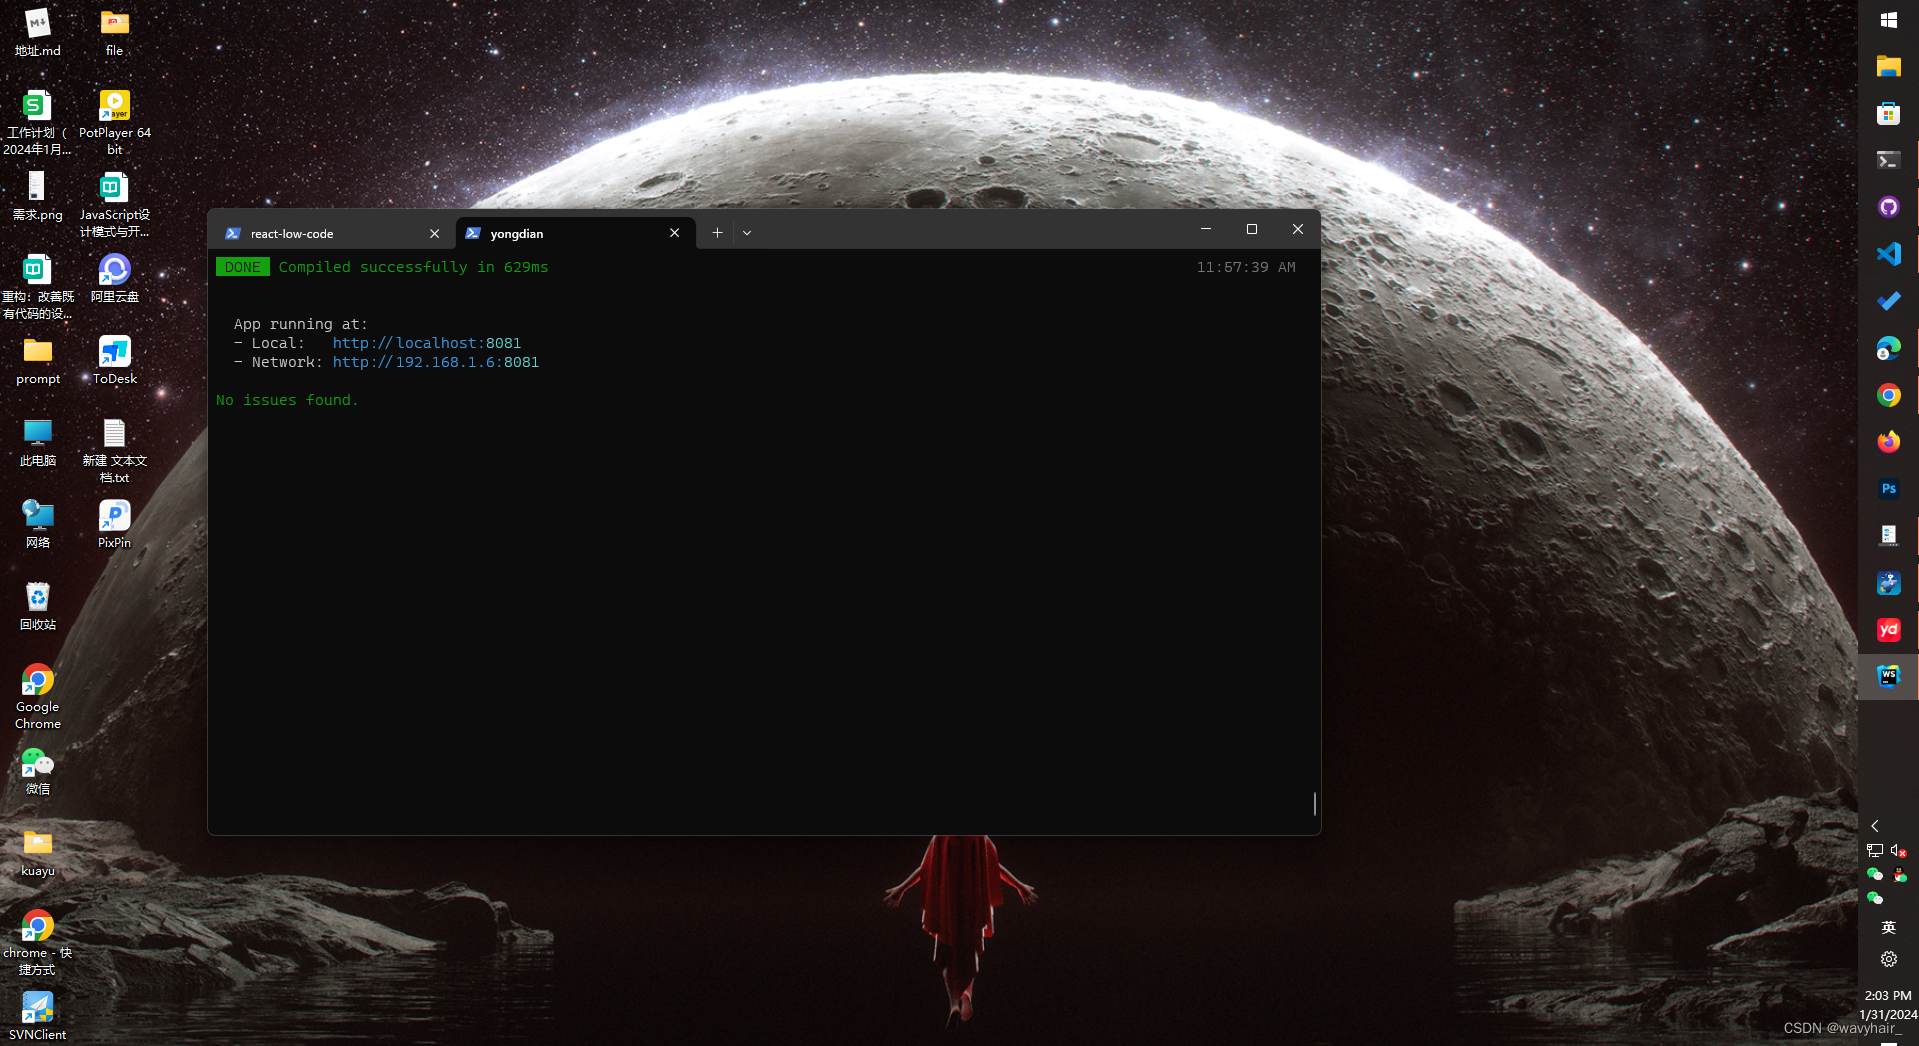
Task: Add a new terminal tab with plus button
Action: (717, 233)
